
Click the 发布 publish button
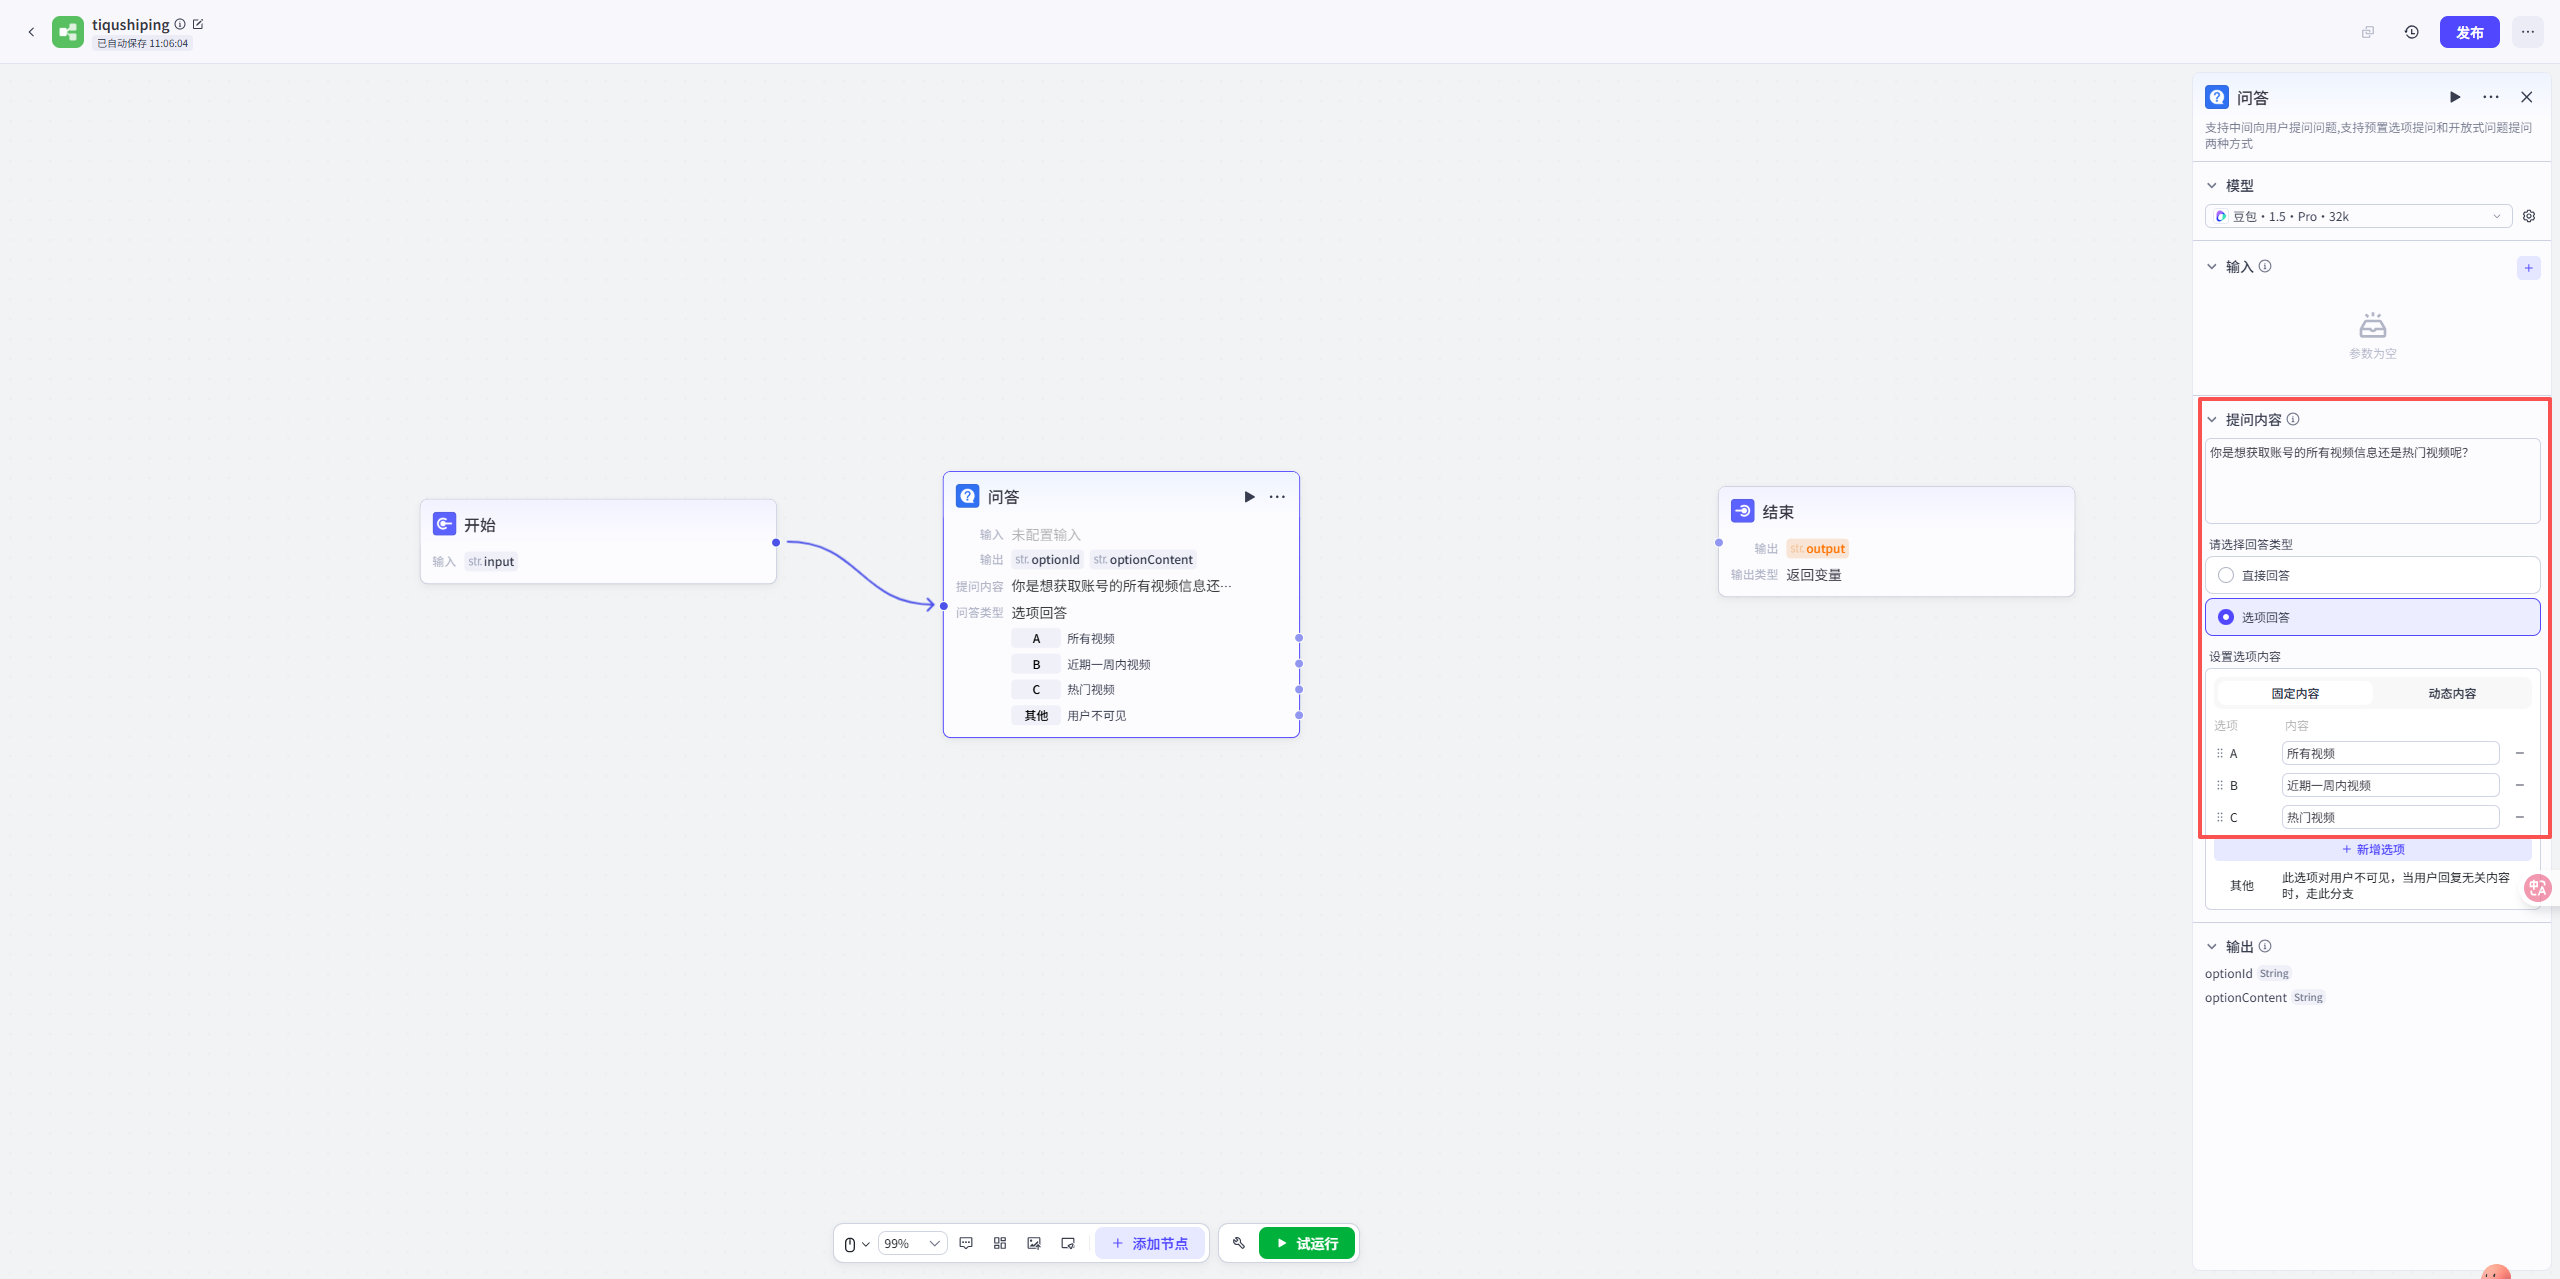coord(2469,32)
